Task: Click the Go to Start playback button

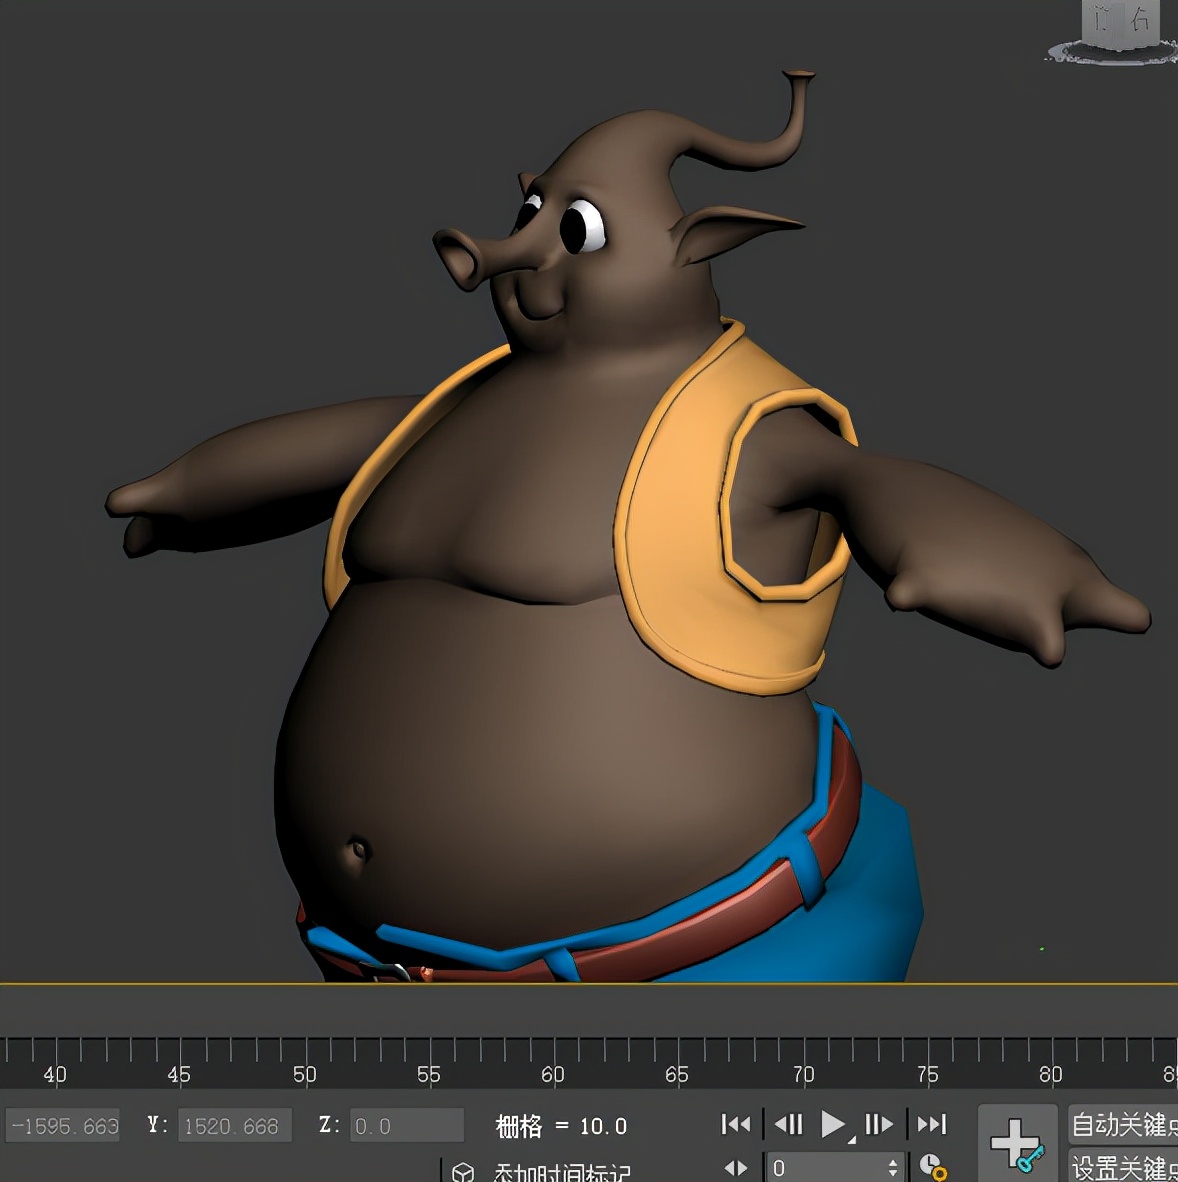Action: (736, 1124)
